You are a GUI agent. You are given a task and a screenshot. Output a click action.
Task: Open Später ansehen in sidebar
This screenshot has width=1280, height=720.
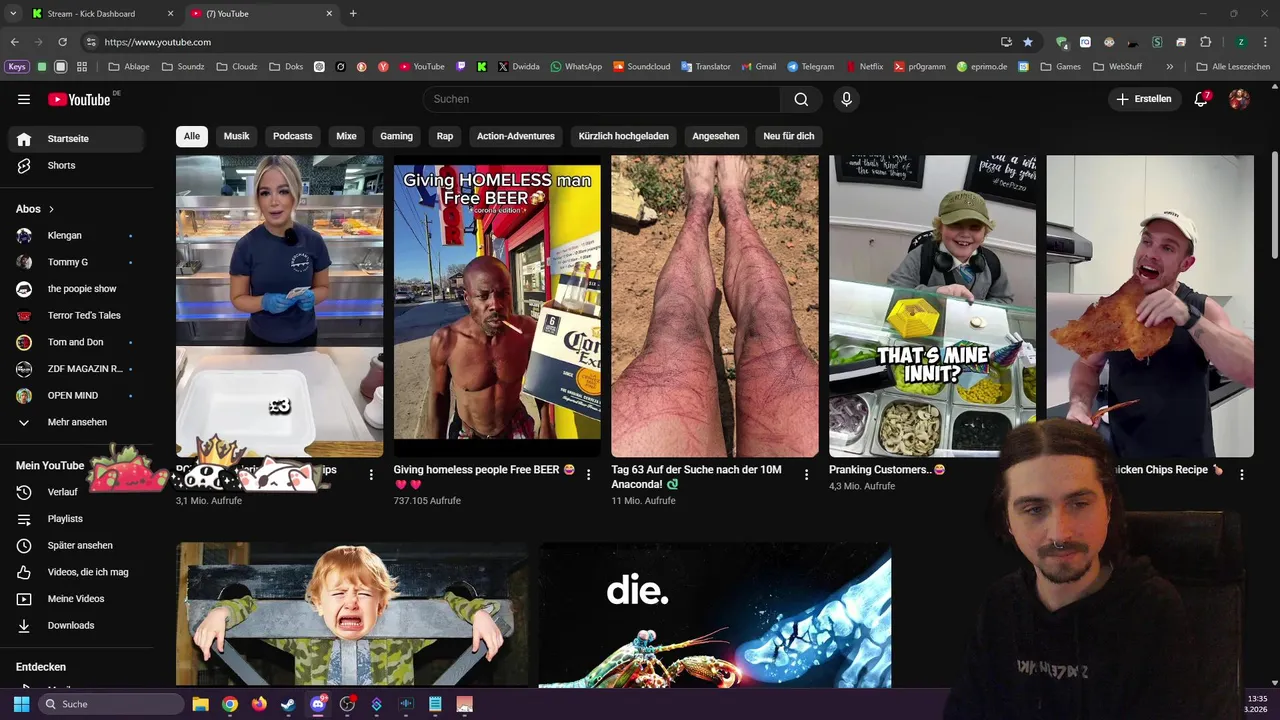point(77,545)
